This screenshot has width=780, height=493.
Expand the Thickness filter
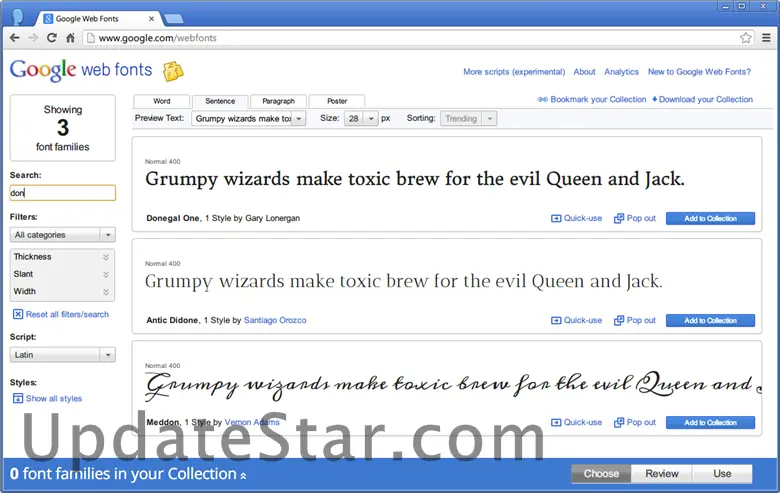(62, 257)
